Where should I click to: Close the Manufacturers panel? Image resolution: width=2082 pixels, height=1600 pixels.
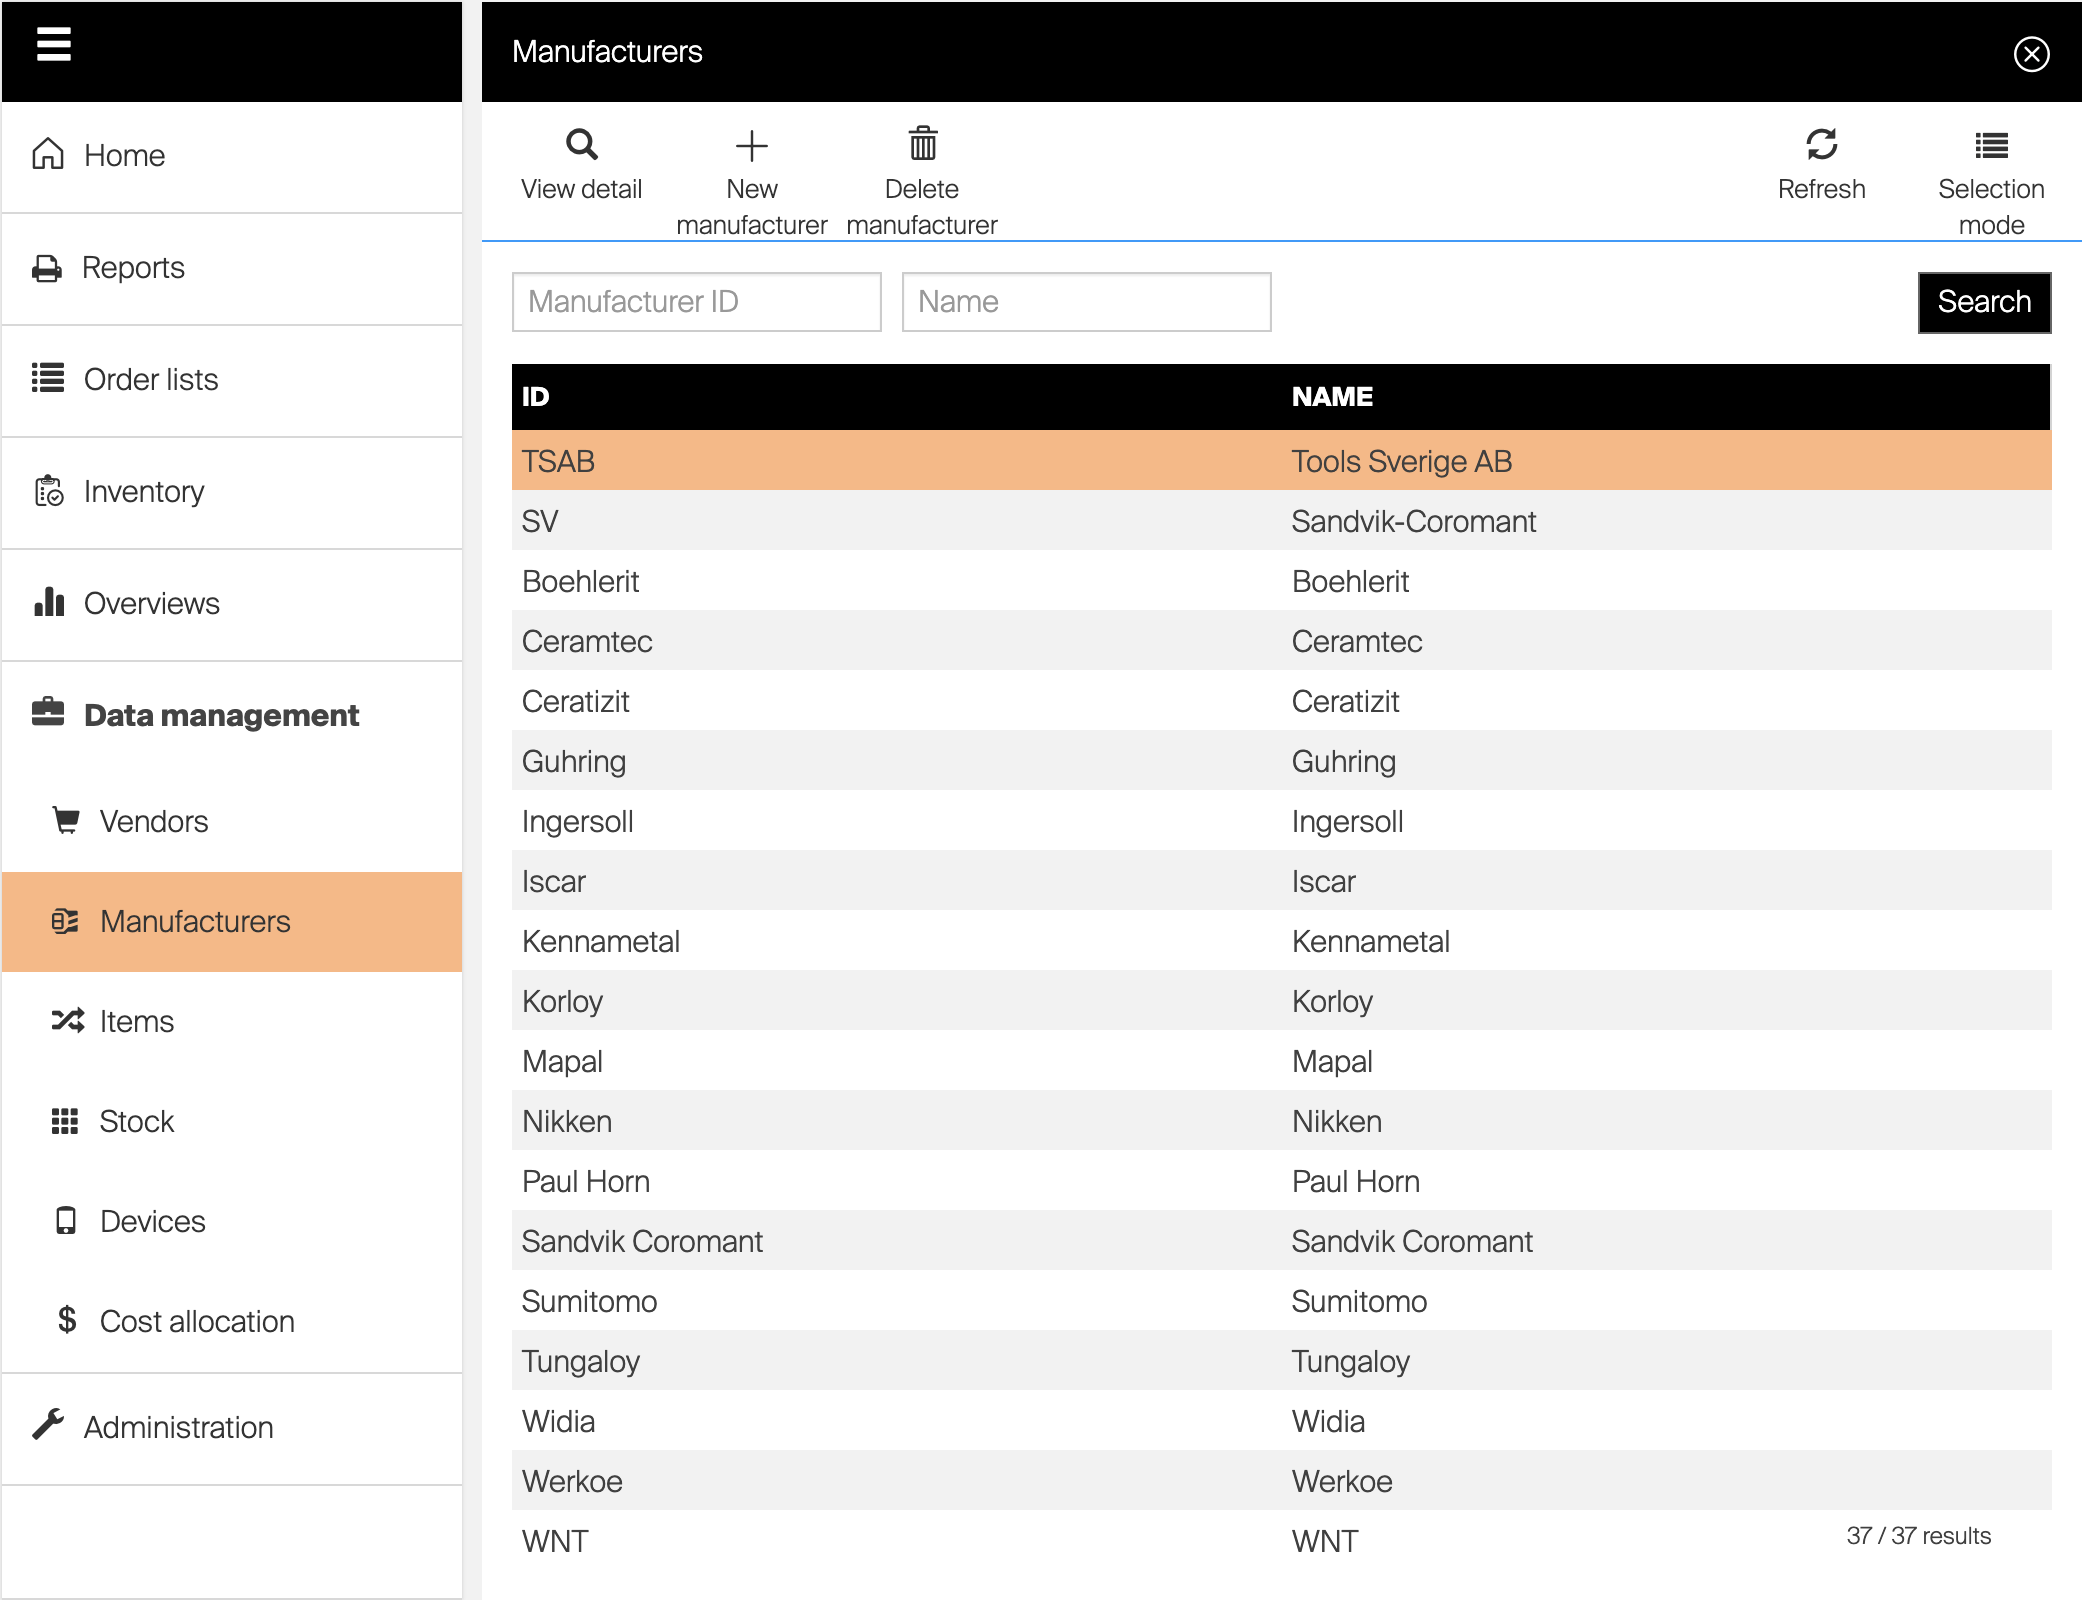pos(2030,54)
